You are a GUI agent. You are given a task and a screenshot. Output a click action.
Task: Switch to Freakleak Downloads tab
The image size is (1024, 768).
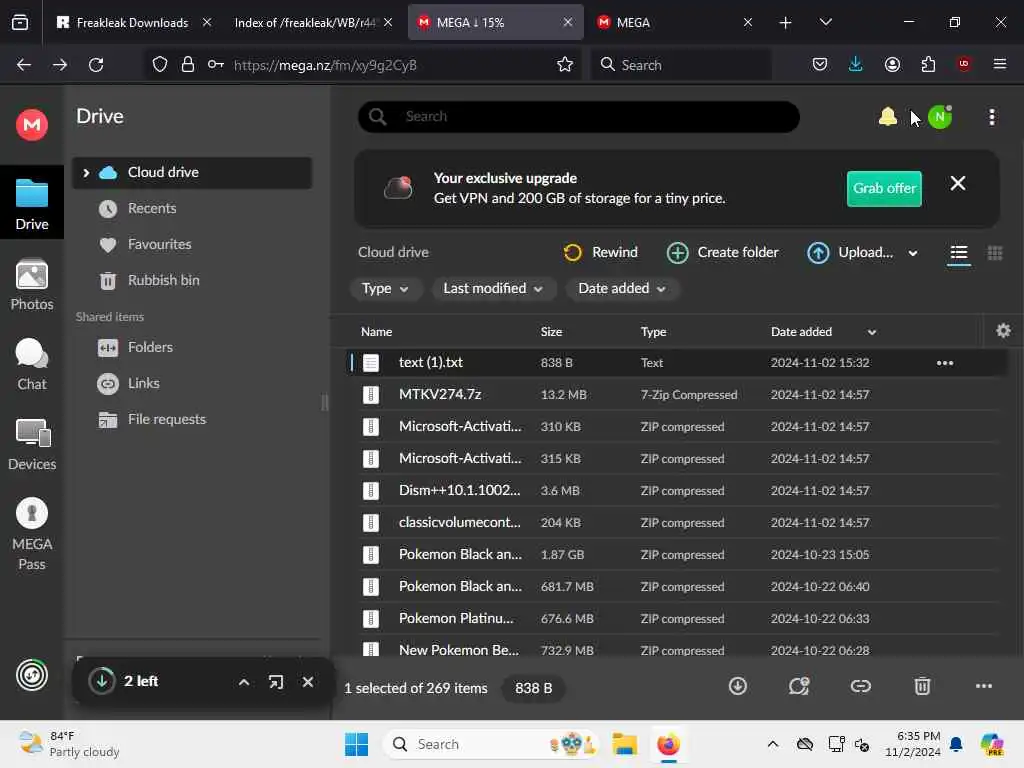[x=134, y=22]
